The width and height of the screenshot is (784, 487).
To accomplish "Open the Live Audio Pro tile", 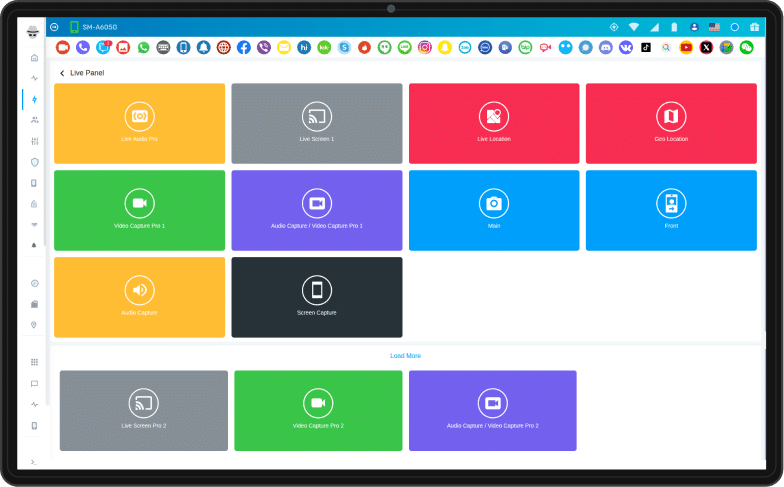I will pos(139,123).
